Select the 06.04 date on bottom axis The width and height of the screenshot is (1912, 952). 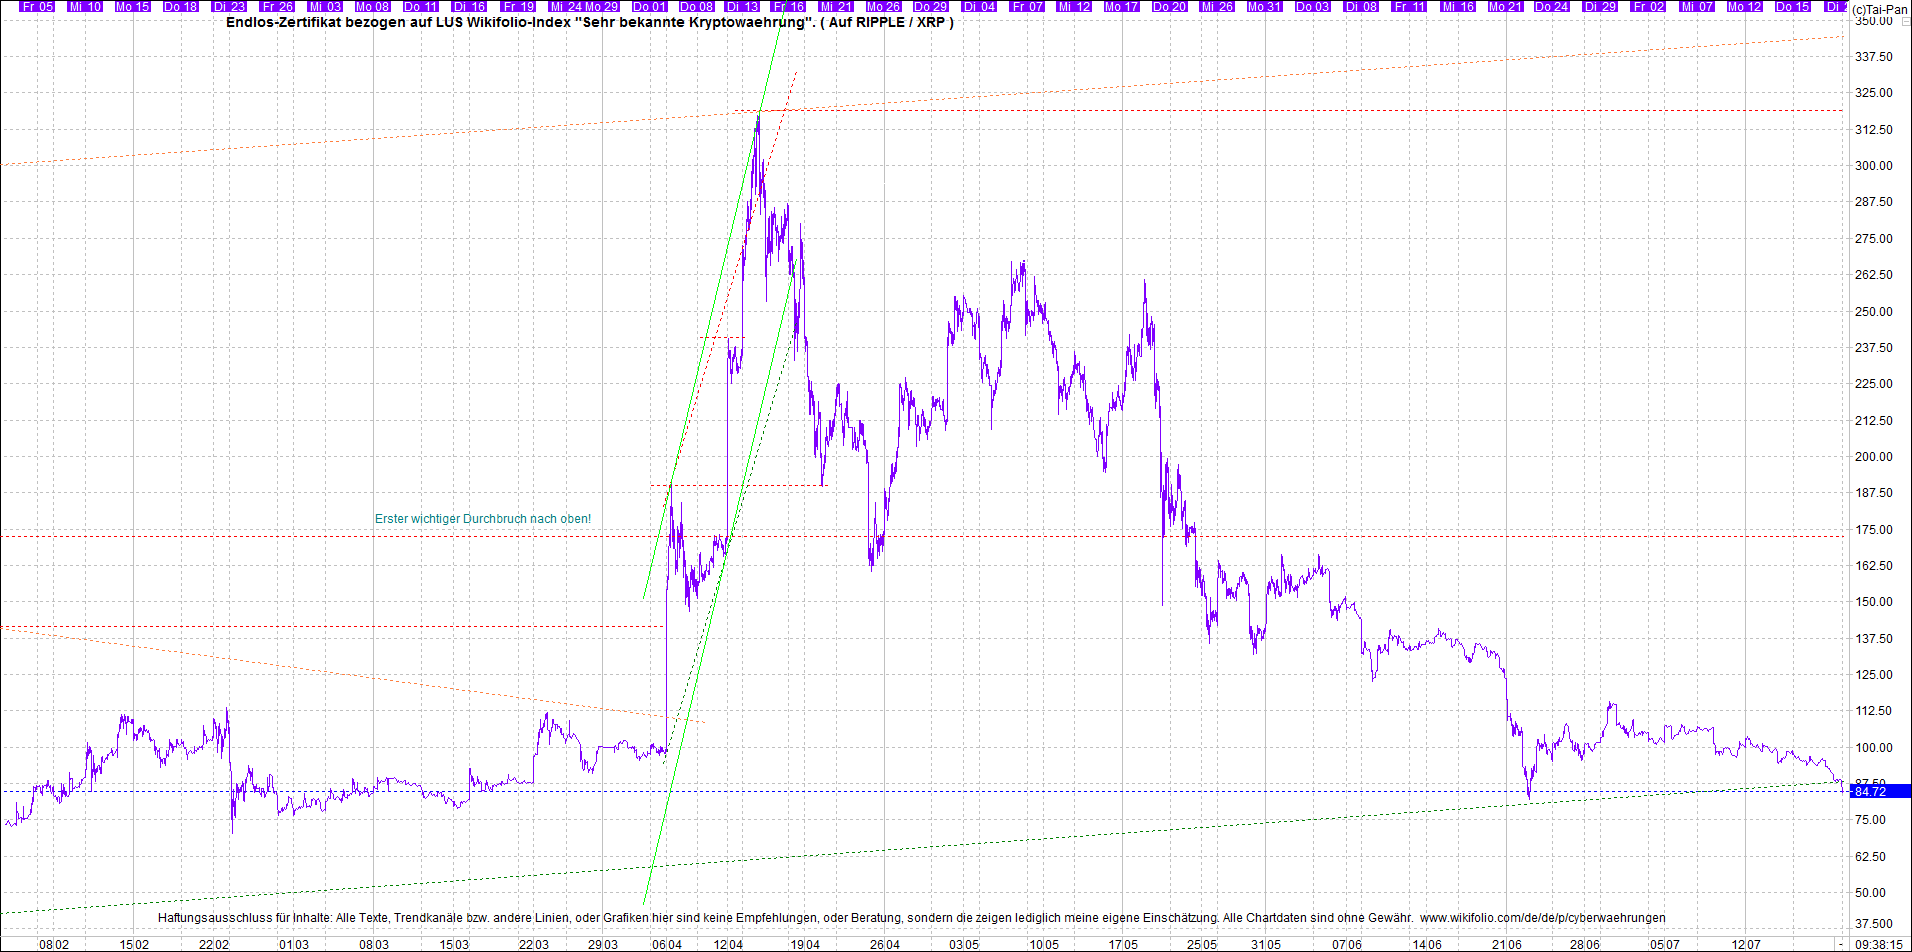[667, 944]
